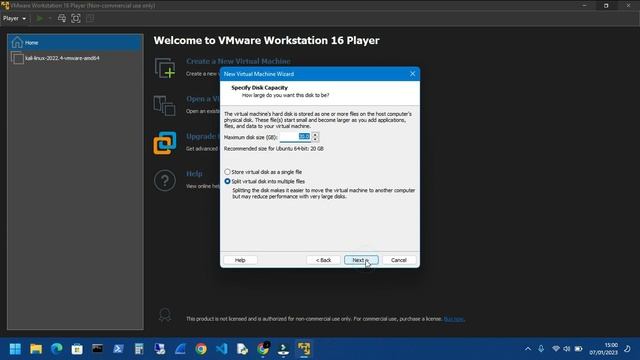
Task: Click the Help heading link
Action: click(194, 173)
